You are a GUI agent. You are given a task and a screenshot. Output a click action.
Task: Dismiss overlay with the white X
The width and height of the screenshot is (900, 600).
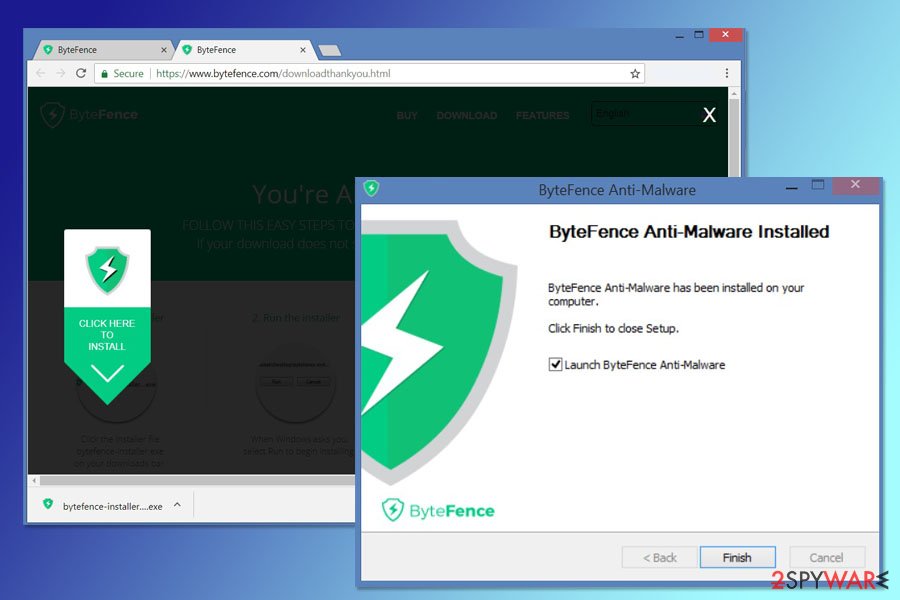(x=709, y=115)
